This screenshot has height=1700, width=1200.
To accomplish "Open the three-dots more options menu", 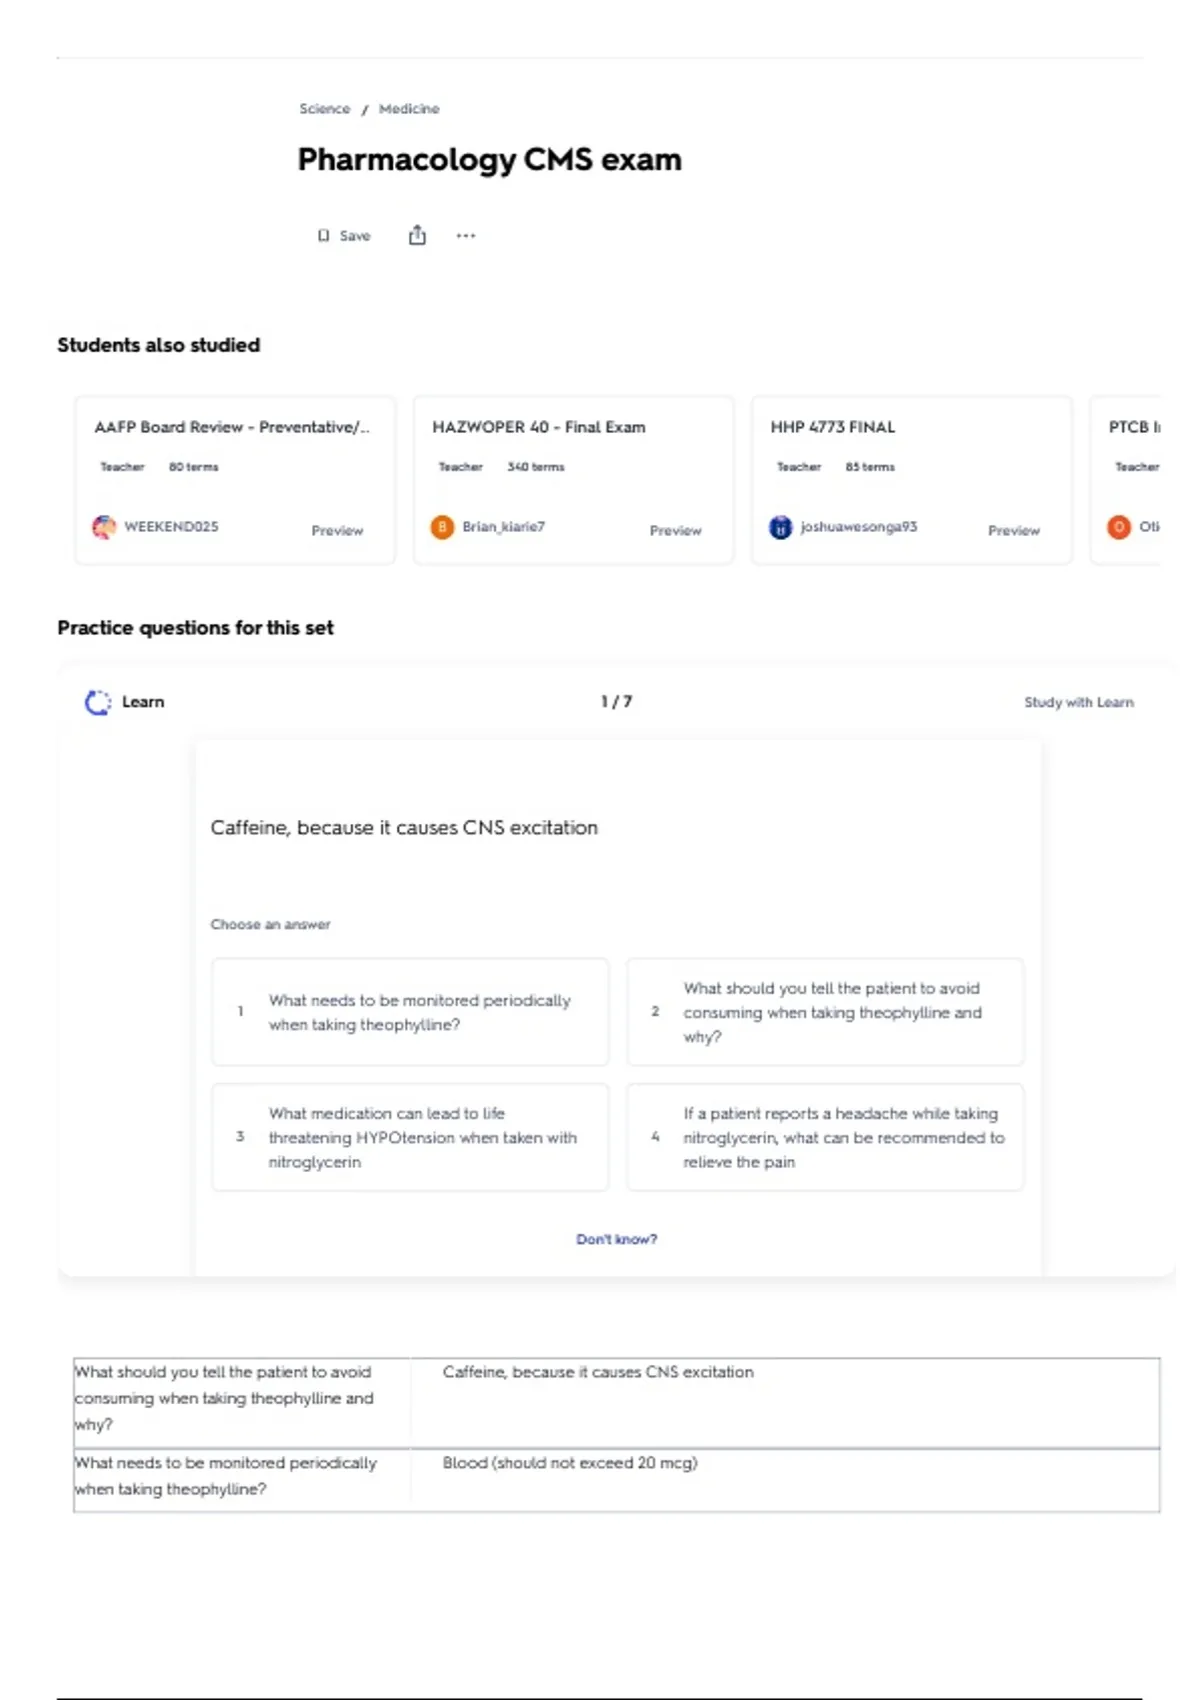I will pyautogui.click(x=466, y=236).
